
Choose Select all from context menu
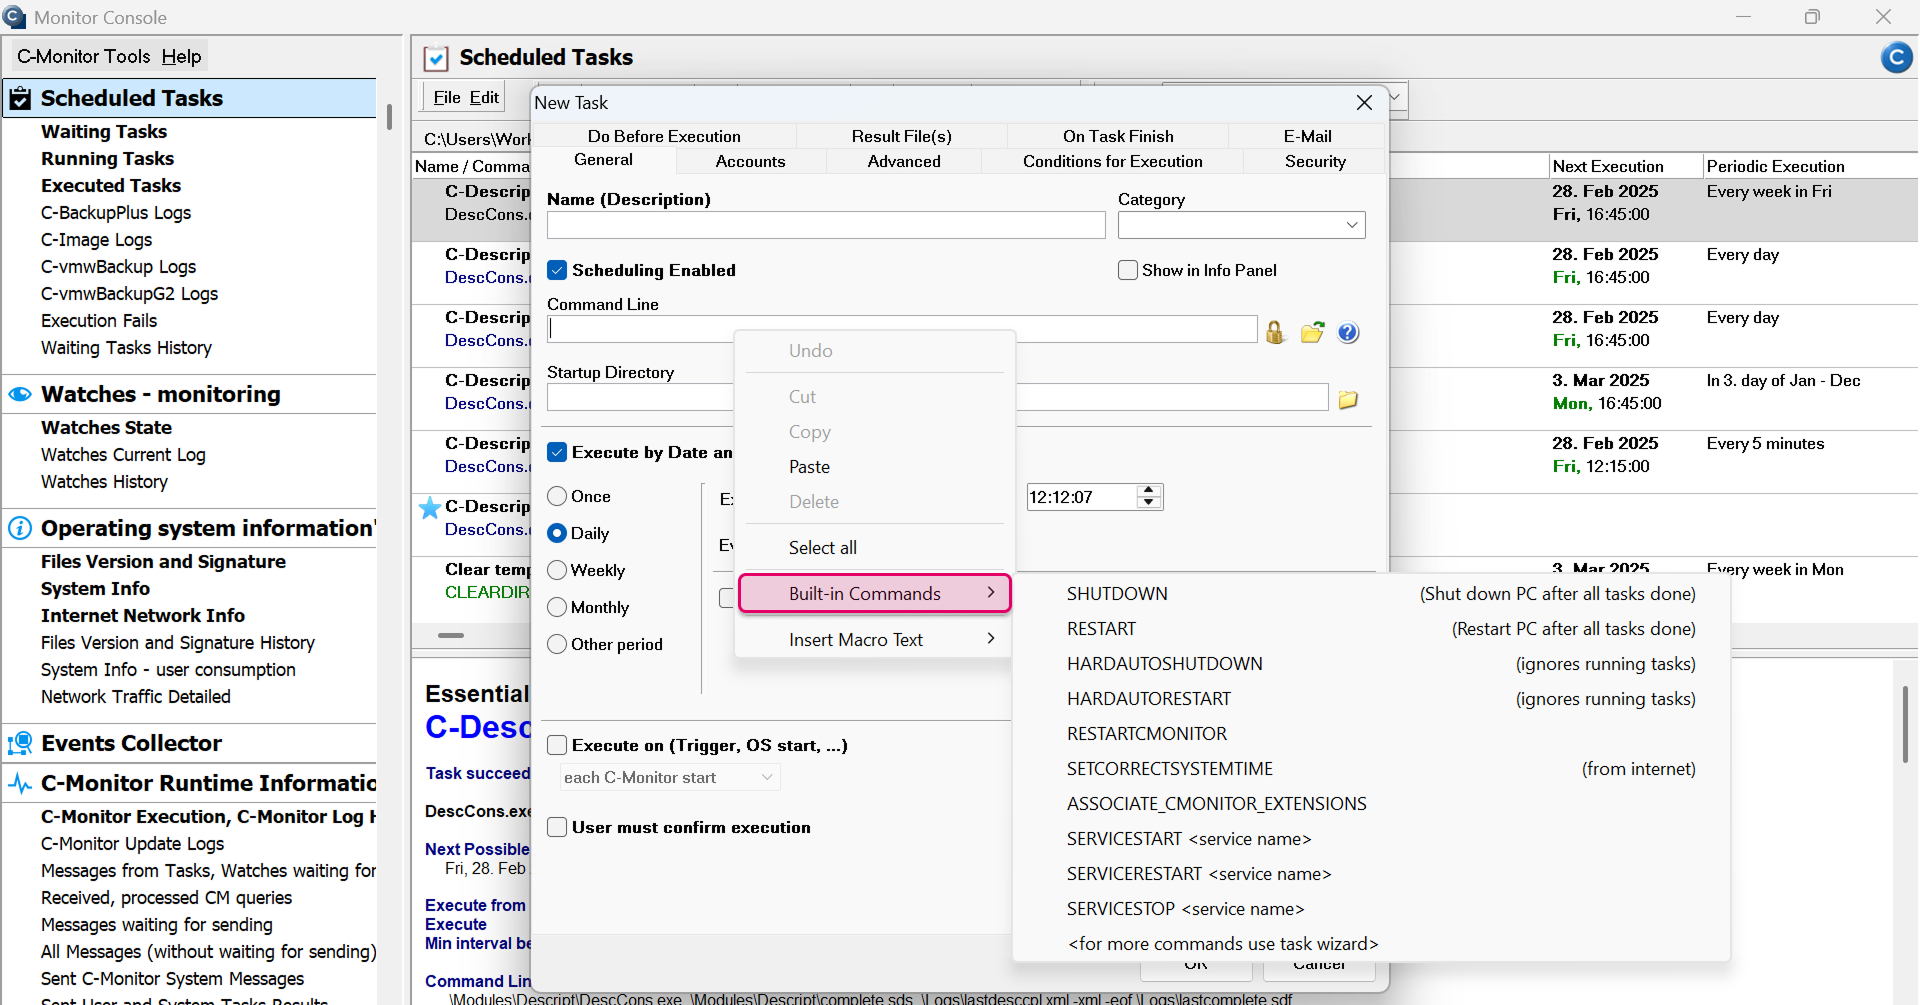point(875,547)
